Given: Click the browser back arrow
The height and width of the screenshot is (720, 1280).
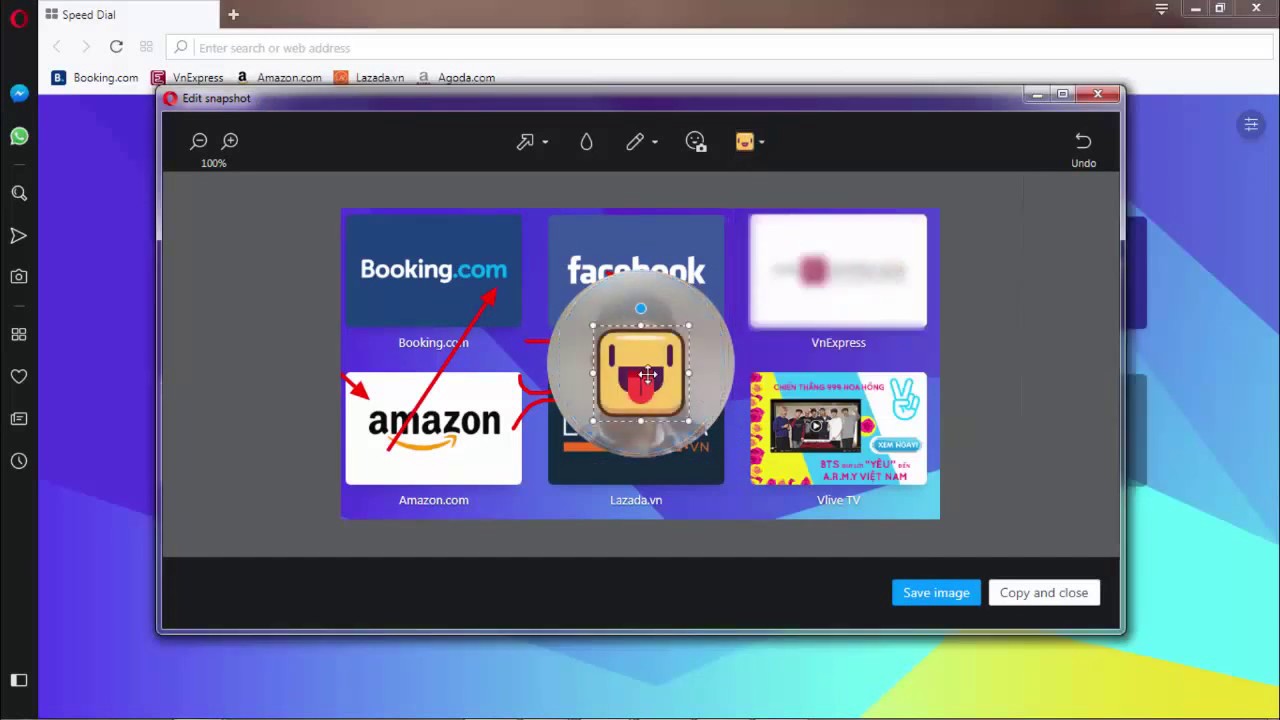Looking at the screenshot, I should coord(57,47).
